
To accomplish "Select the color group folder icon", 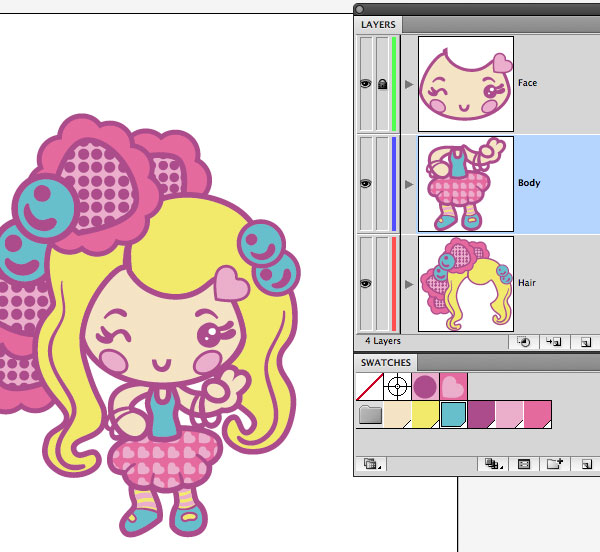I will click(x=370, y=415).
